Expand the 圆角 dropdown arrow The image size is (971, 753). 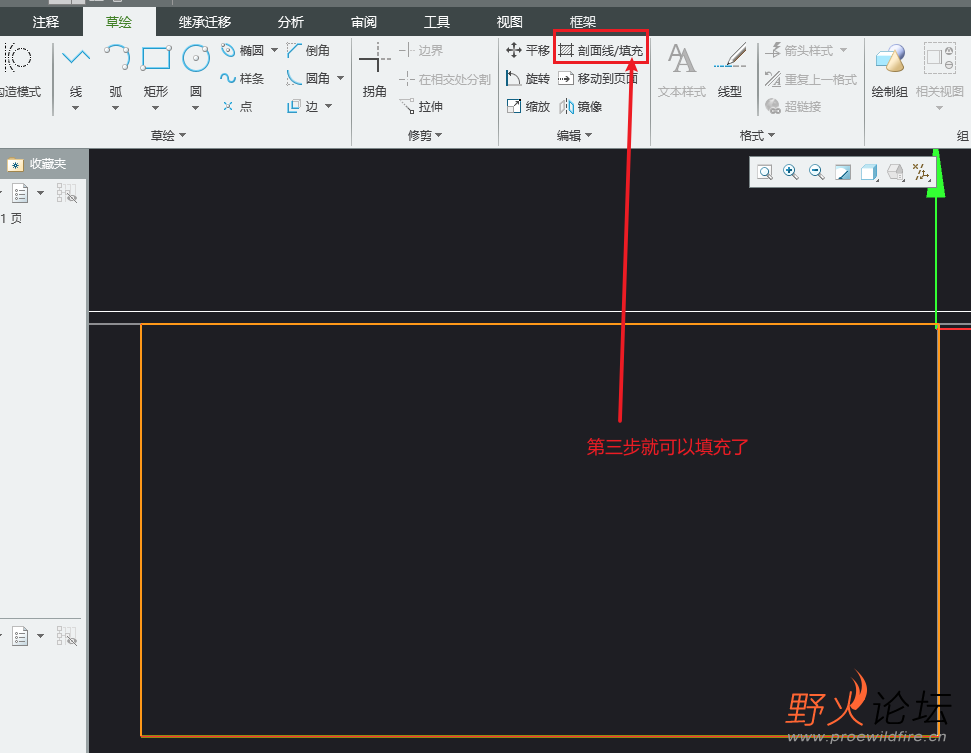point(341,78)
